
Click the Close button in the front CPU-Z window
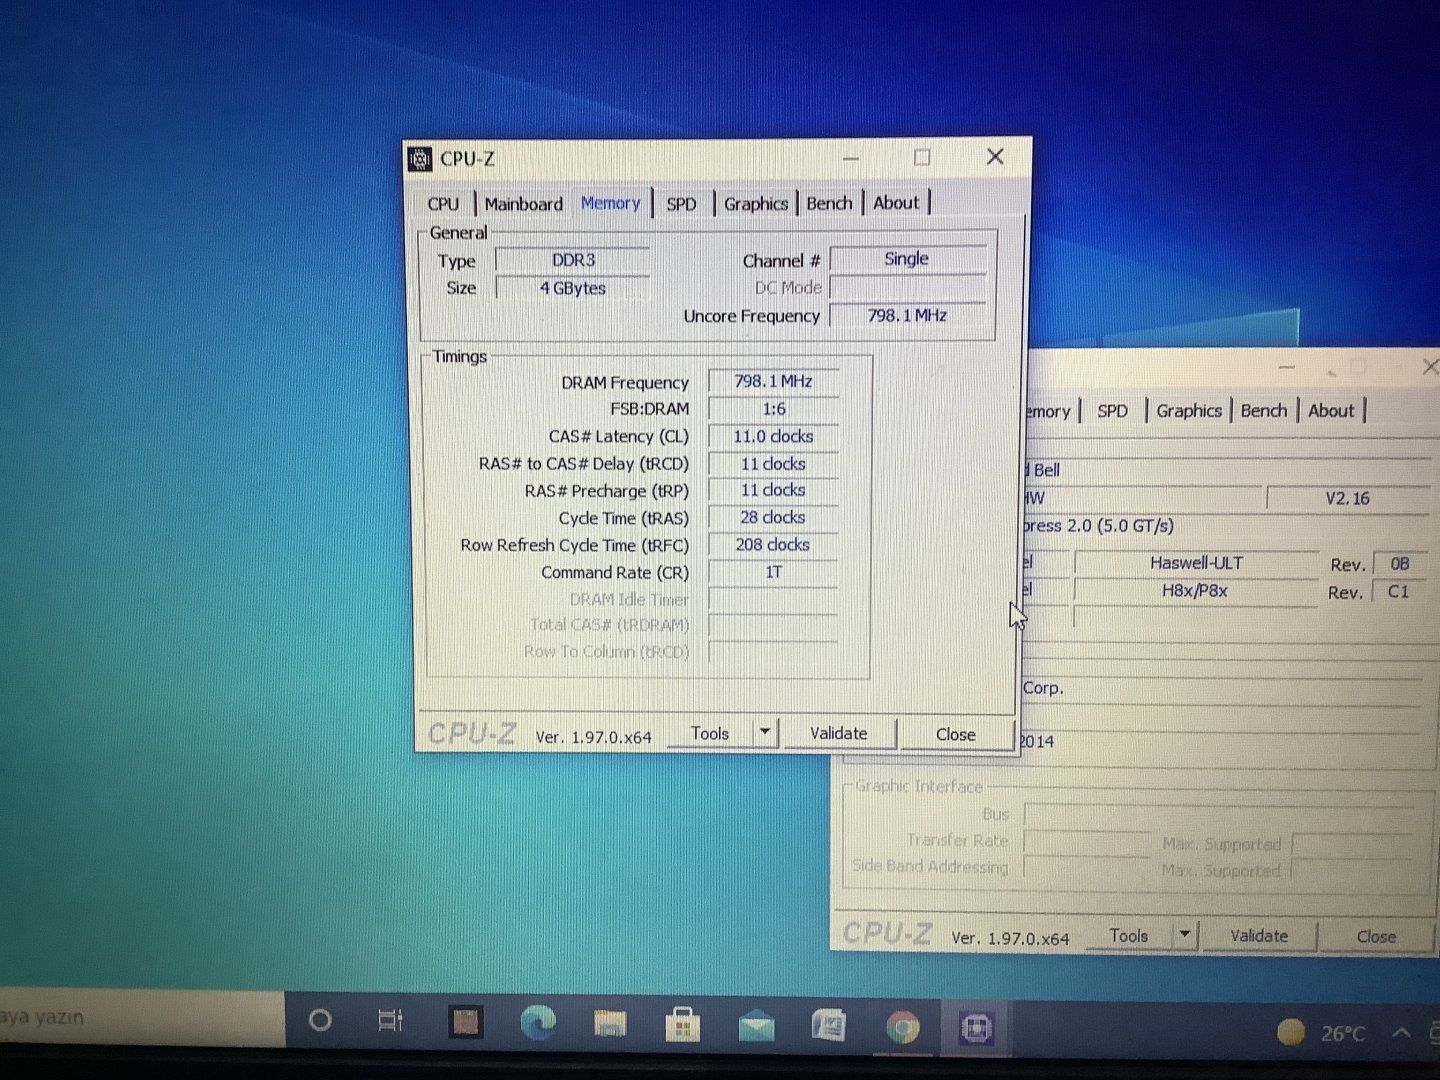point(956,734)
